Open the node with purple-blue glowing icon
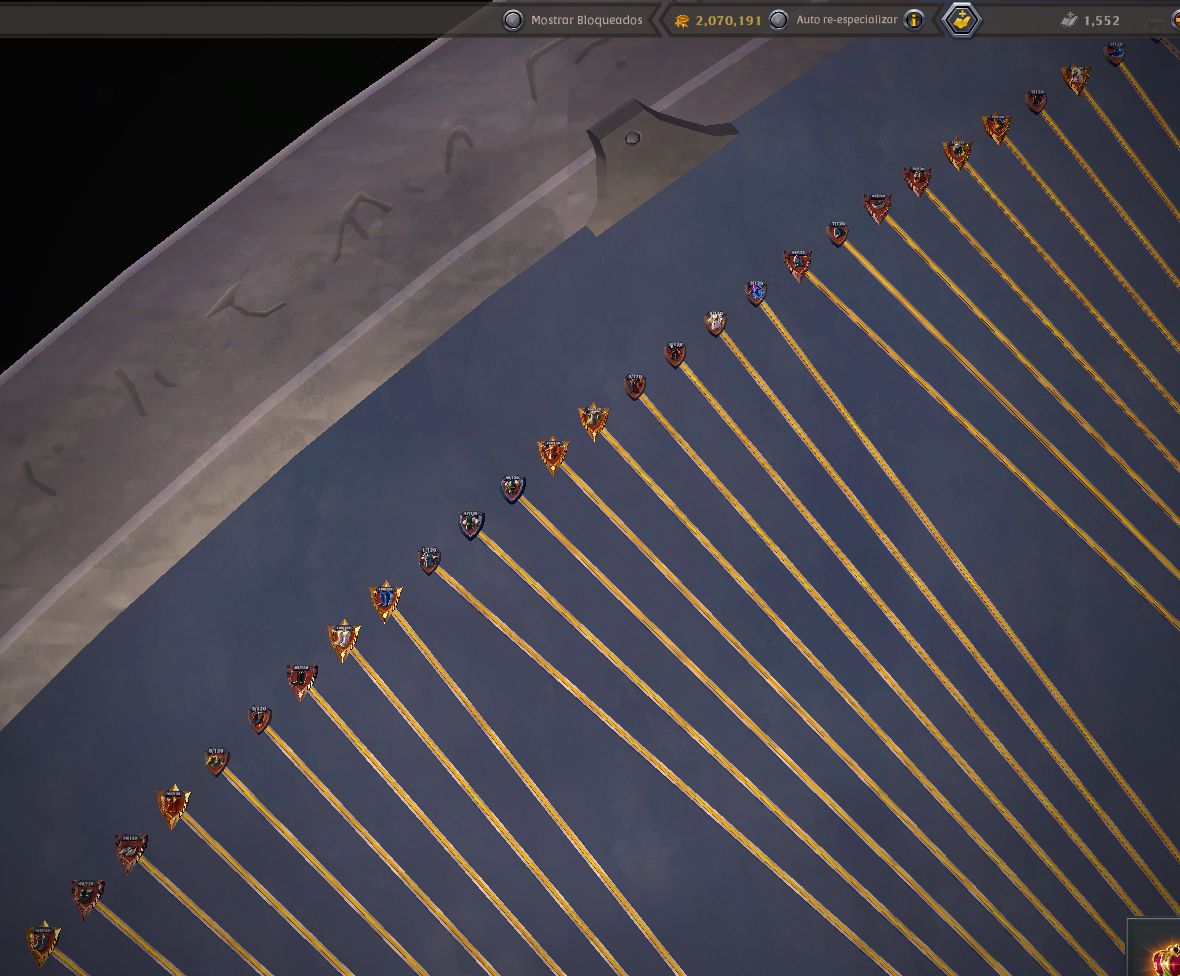Viewport: 1180px width, 976px height. pos(756,293)
